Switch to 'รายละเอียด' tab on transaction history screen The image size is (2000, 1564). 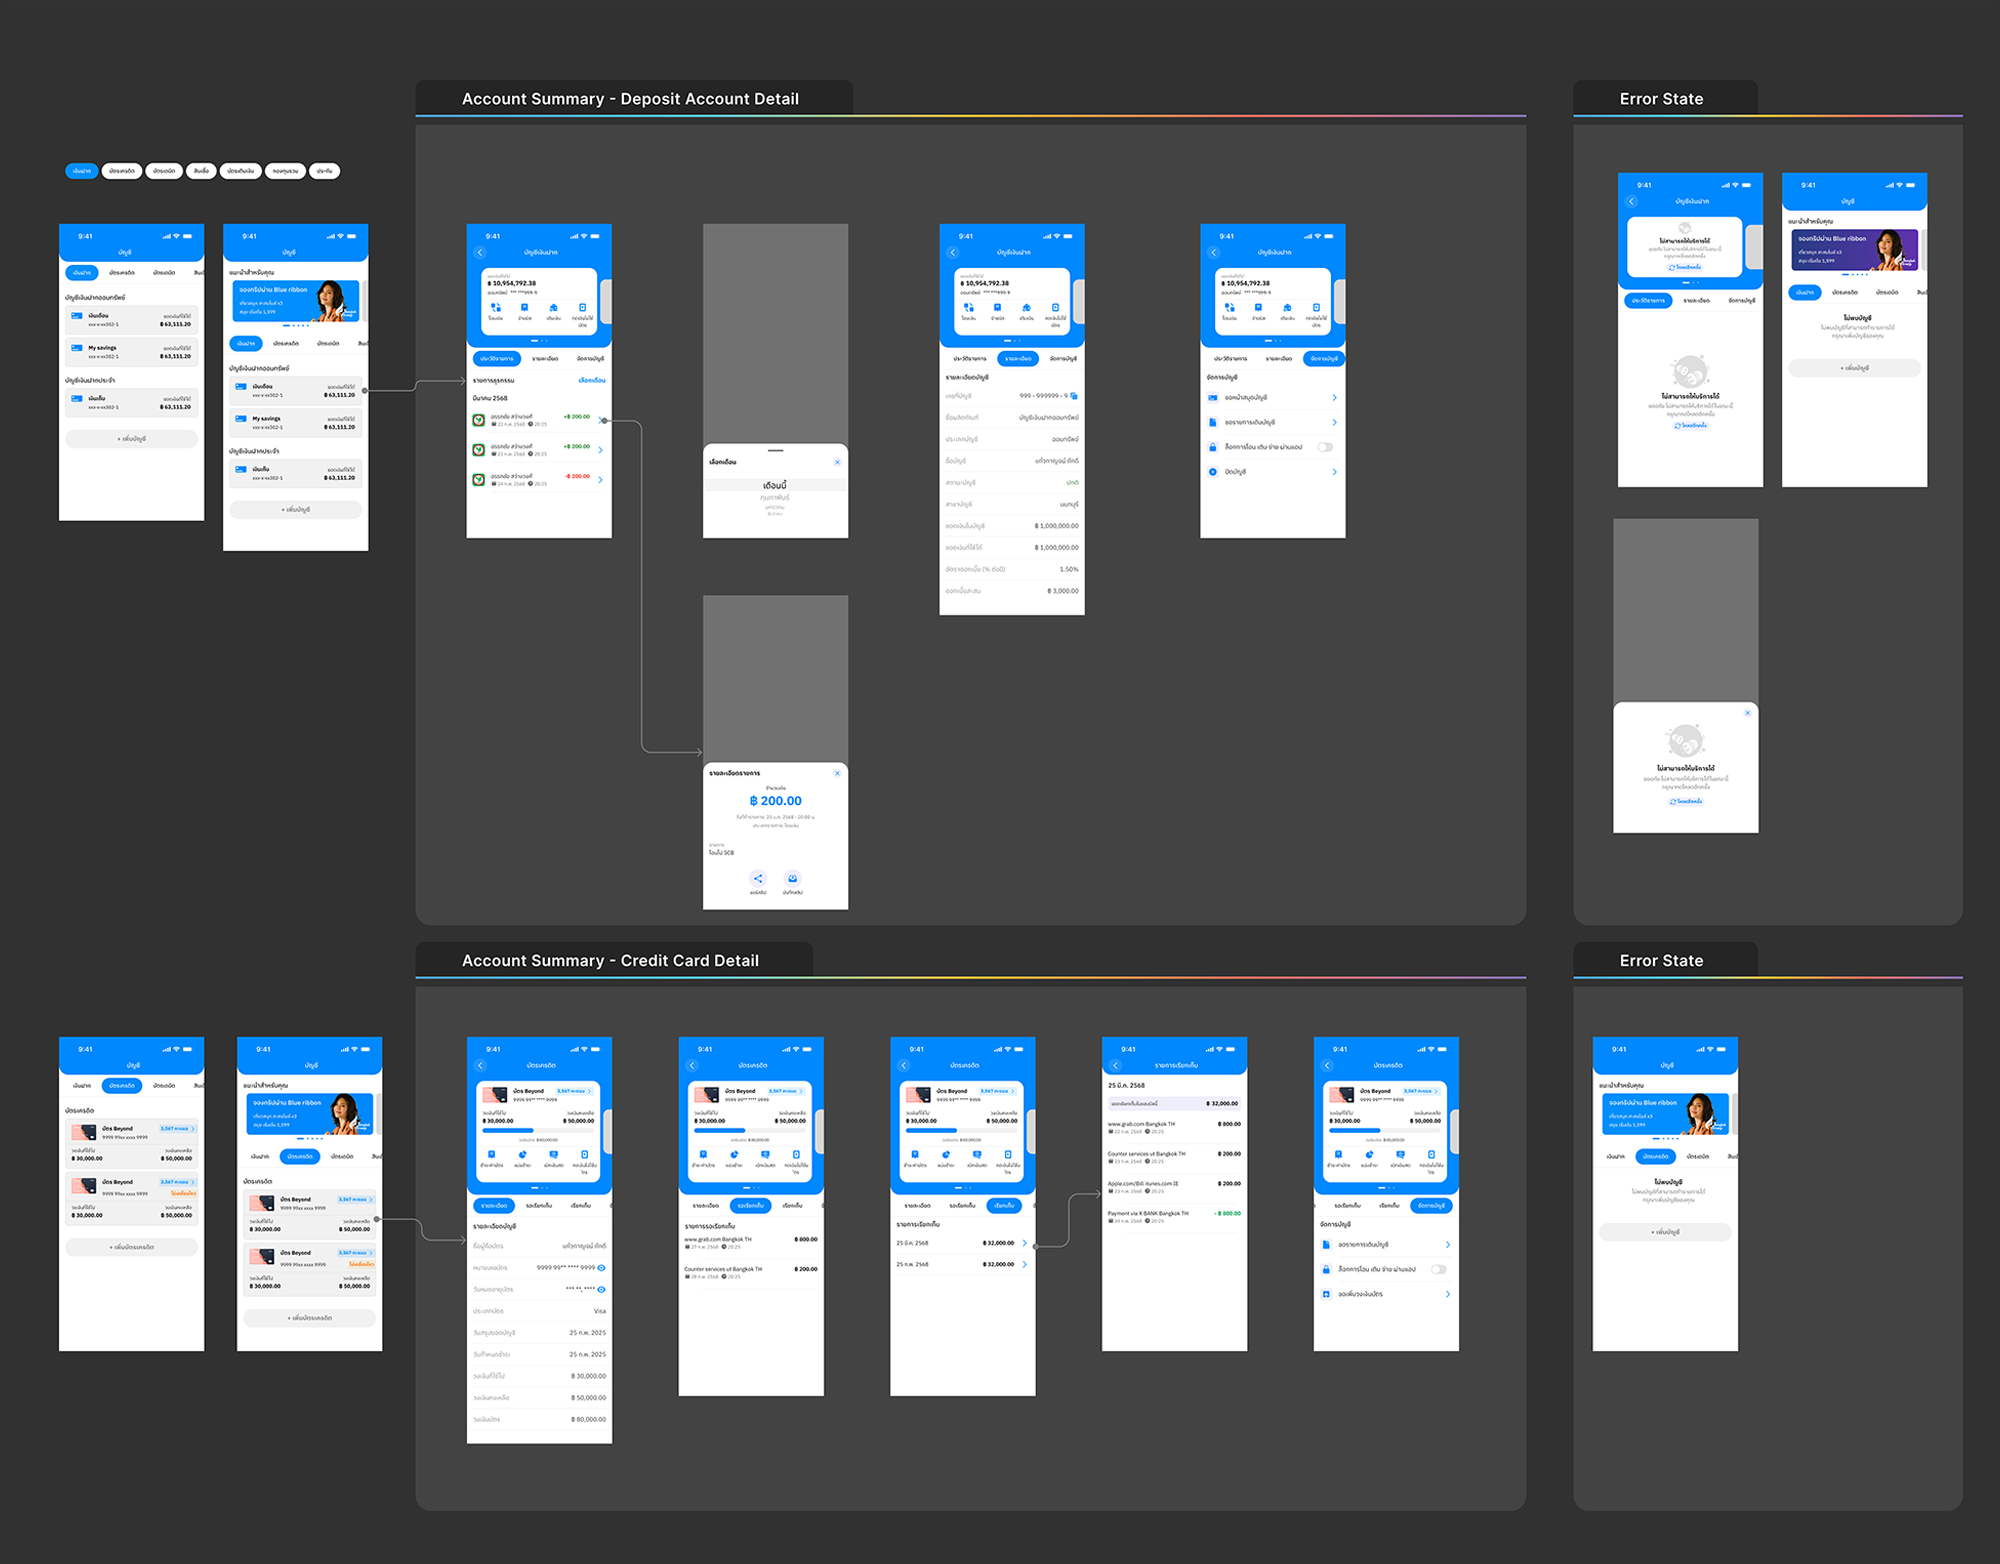pos(545,358)
